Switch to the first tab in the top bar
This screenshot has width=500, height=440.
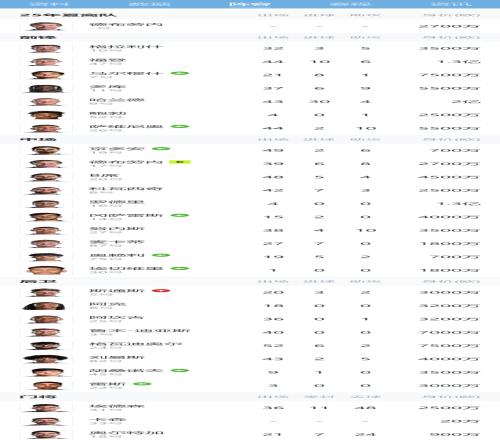(49, 4)
